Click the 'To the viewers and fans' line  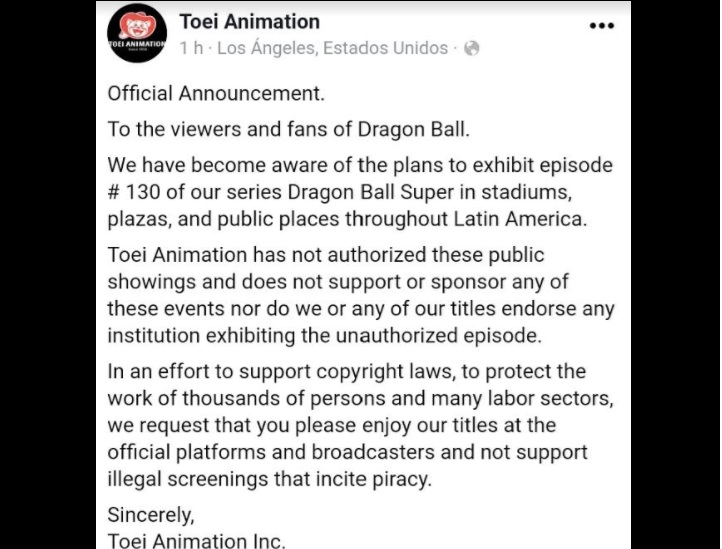click(289, 129)
